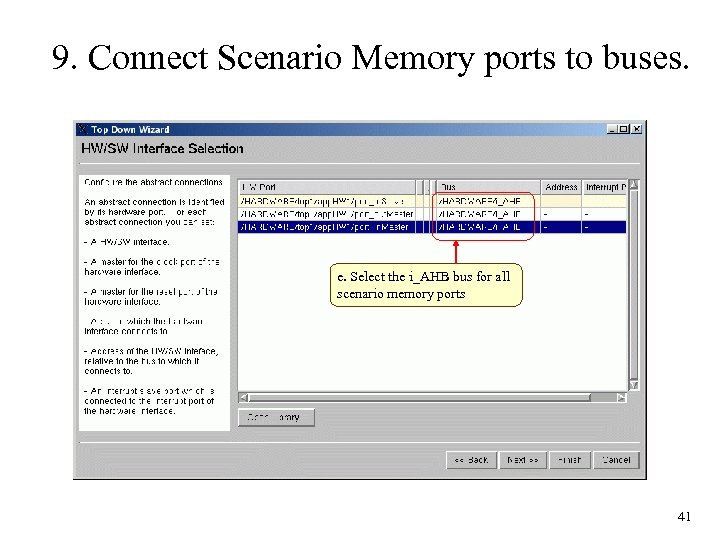Click the button below the ports table
The height and width of the screenshot is (540, 720).
pyautogui.click(x=276, y=417)
